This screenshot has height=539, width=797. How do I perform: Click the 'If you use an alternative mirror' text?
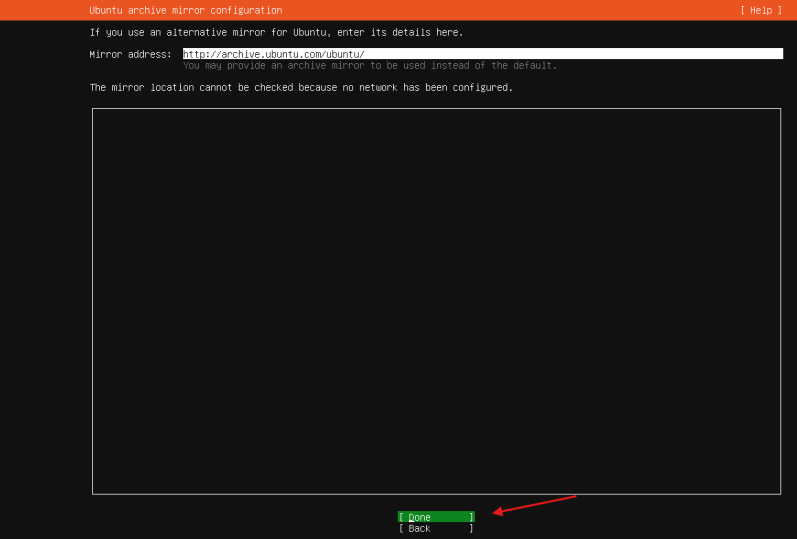coord(277,33)
